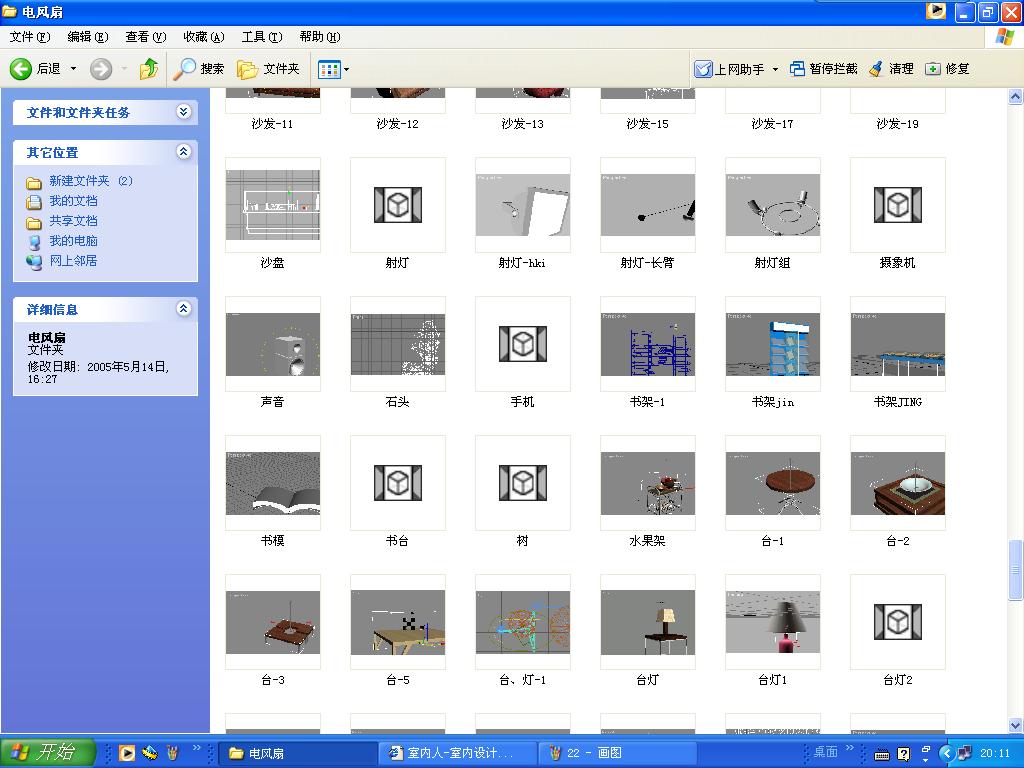Select the 沙盘 file thumbnail
This screenshot has width=1024, height=768.
[x=273, y=205]
